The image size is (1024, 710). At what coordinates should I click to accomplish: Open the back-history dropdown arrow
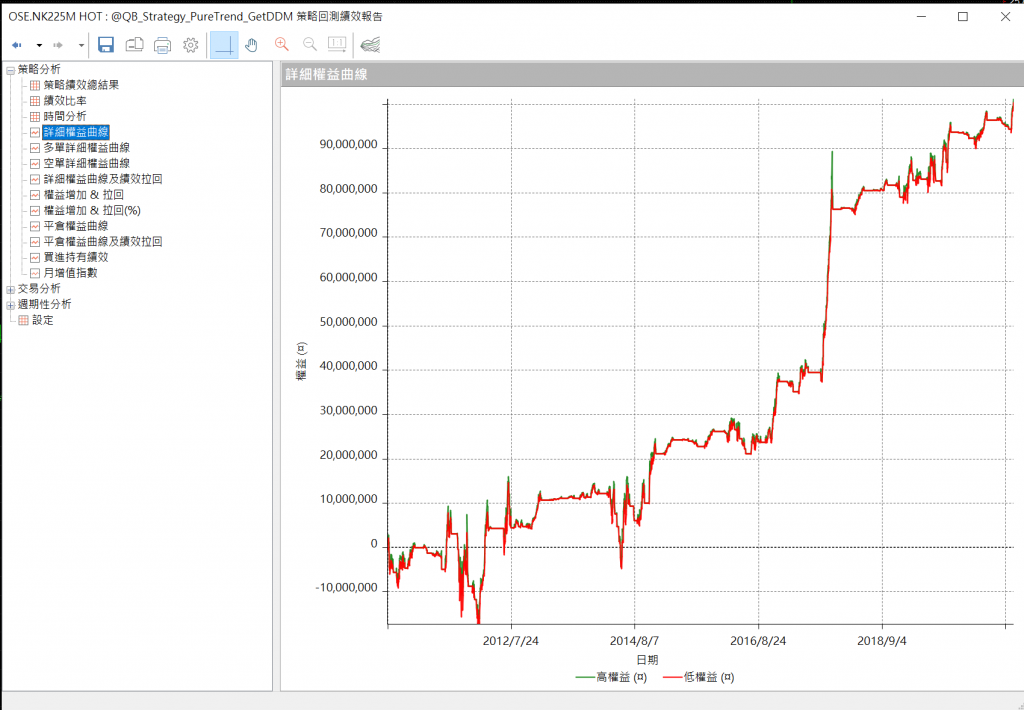tap(39, 46)
